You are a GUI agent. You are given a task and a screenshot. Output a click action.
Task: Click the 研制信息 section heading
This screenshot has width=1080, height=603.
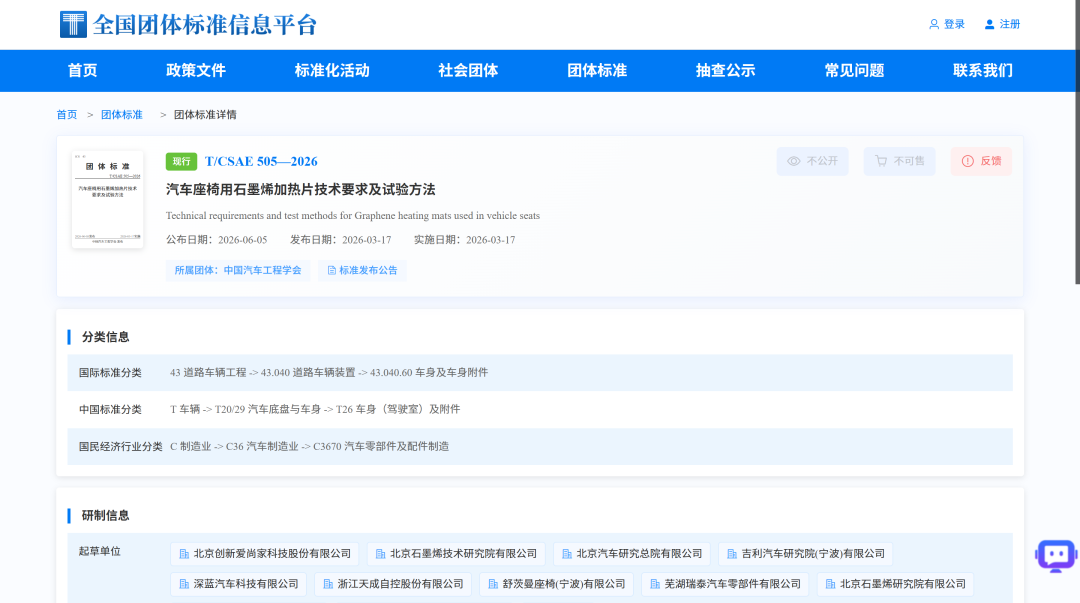(105, 515)
